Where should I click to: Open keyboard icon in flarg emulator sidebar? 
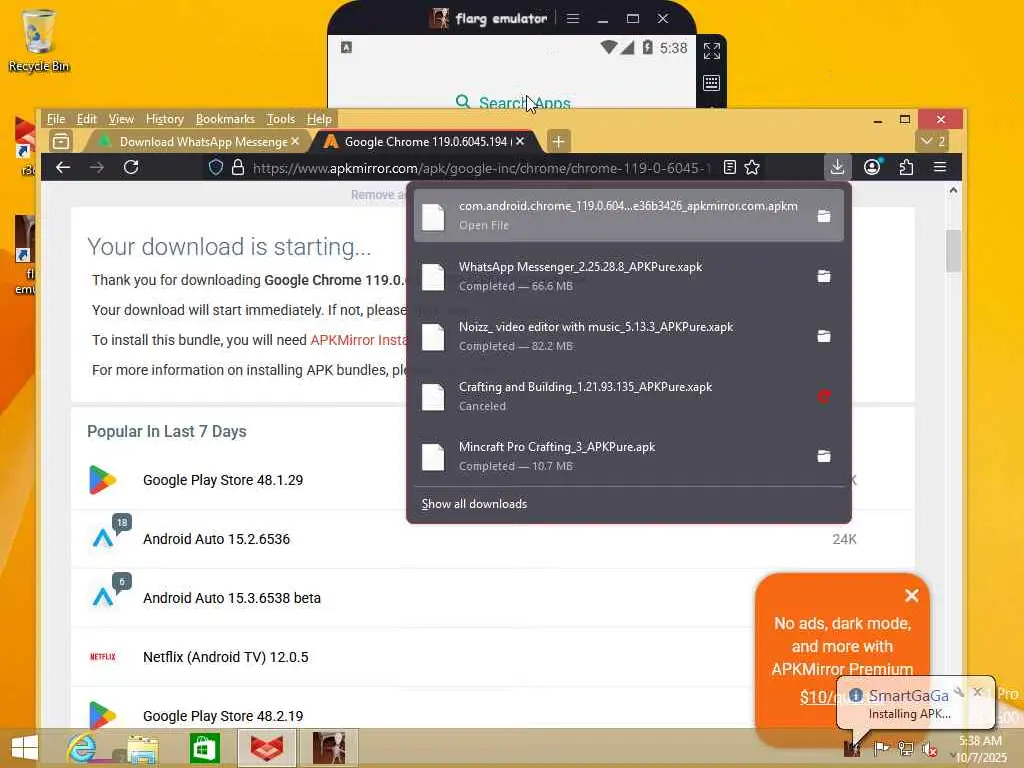[712, 83]
